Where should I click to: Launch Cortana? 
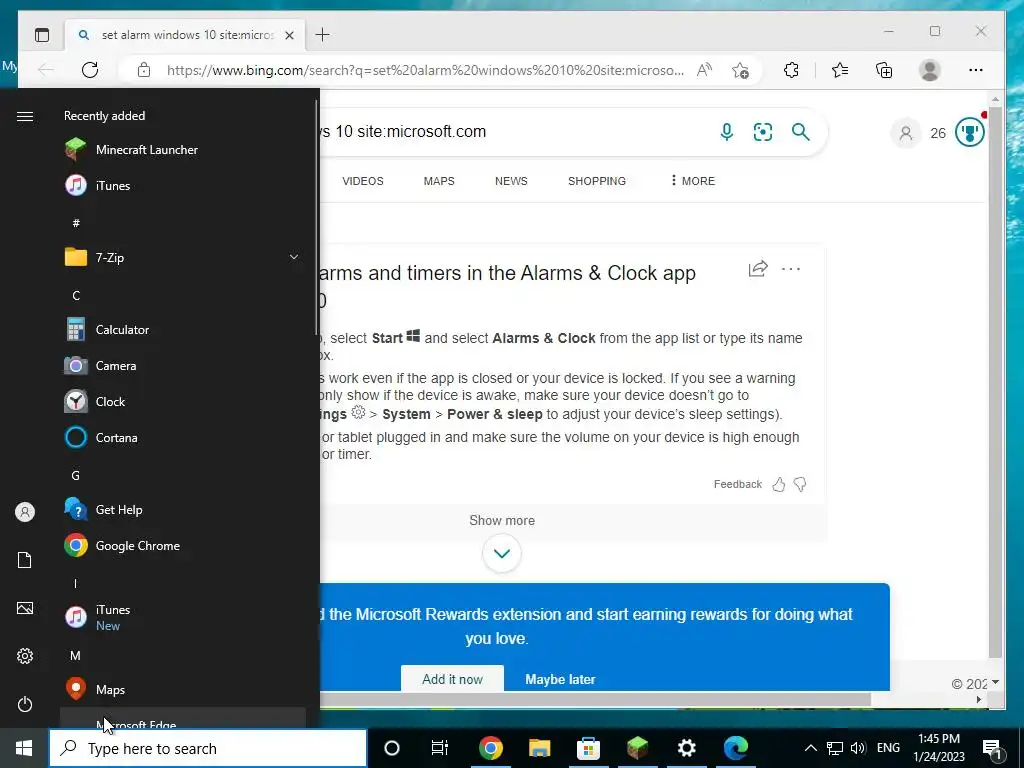[x=183, y=438]
